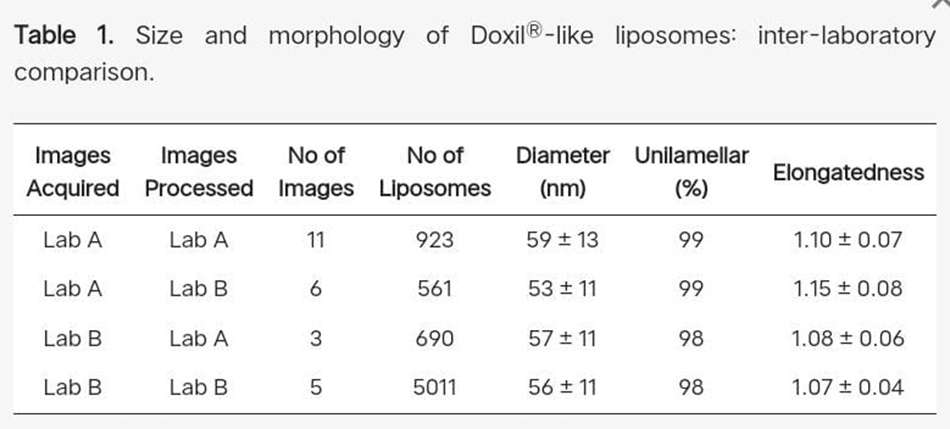Click the elongatedness value "1.15 ± 0.08"
Screen dimensions: 950x429
coord(847,289)
